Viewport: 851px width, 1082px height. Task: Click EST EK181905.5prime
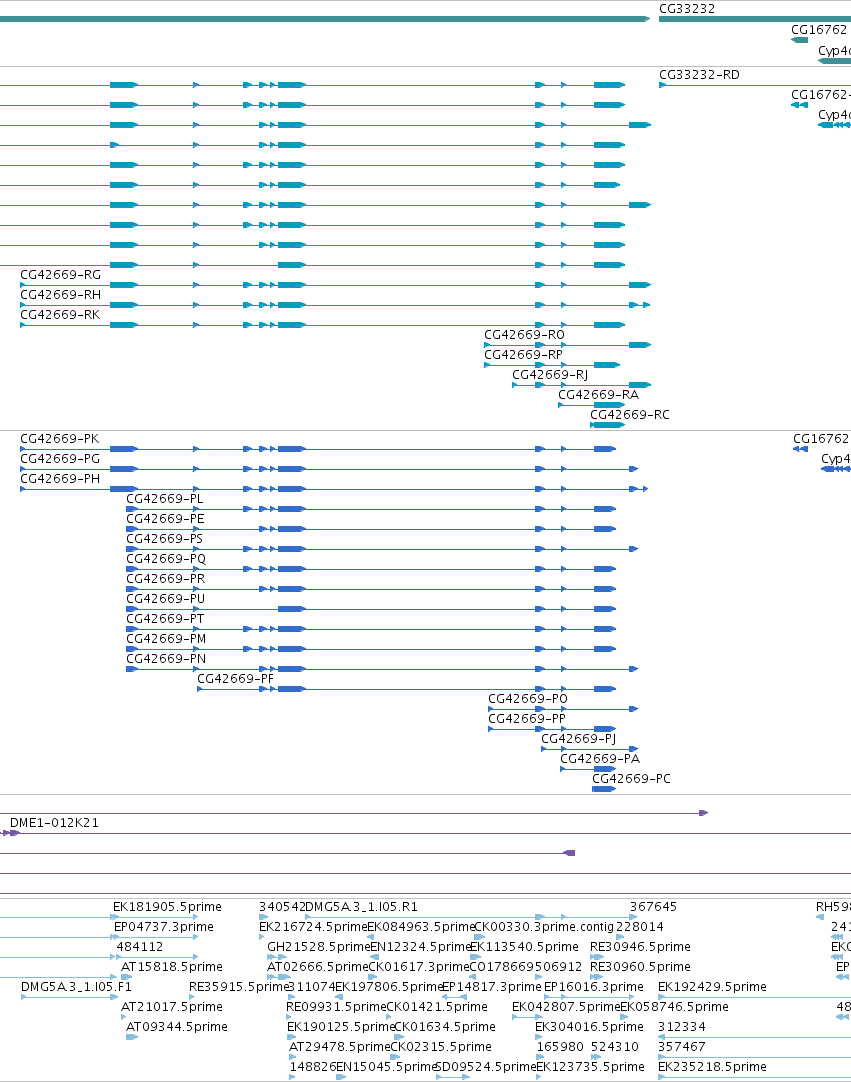pos(167,907)
